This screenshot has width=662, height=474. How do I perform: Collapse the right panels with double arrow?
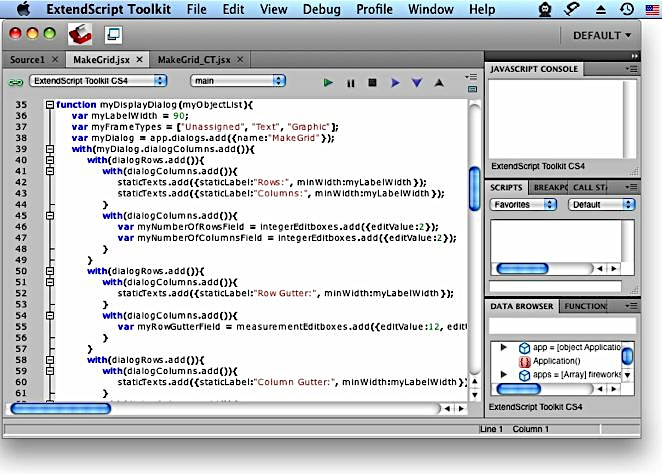[x=635, y=56]
